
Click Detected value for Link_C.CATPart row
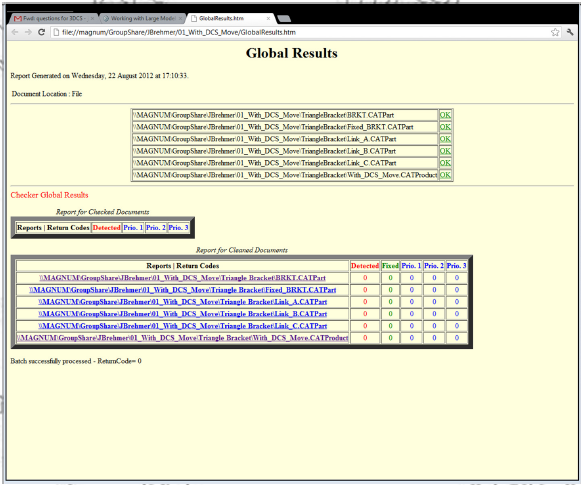point(365,326)
